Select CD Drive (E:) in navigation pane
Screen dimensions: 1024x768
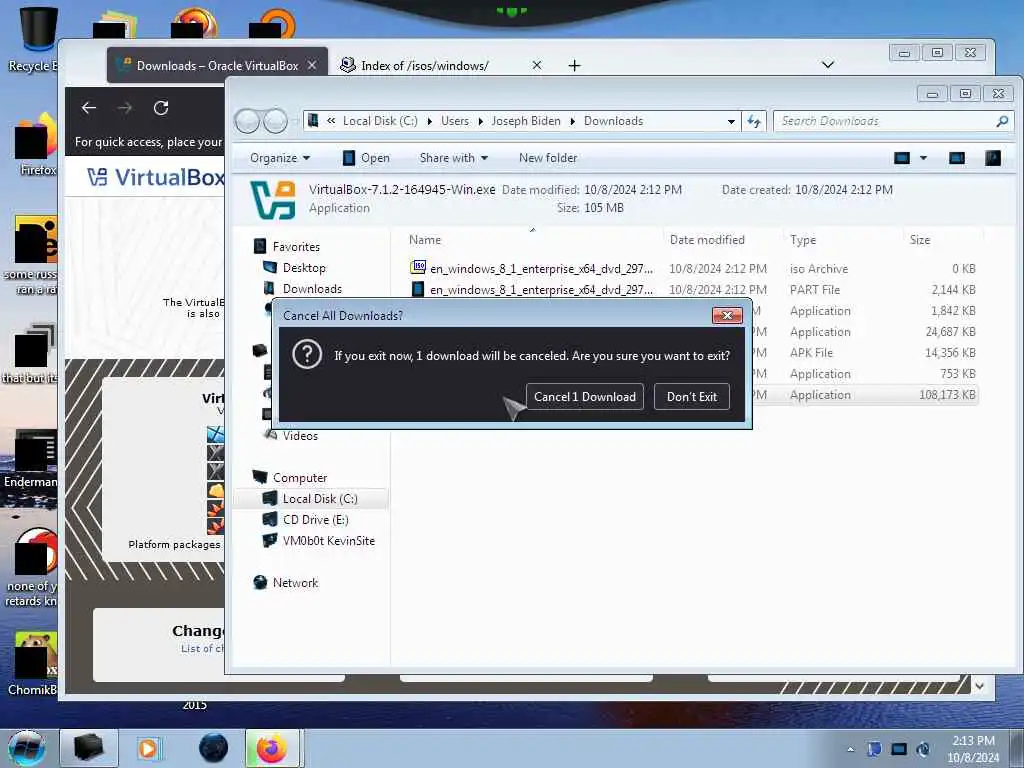pos(315,519)
